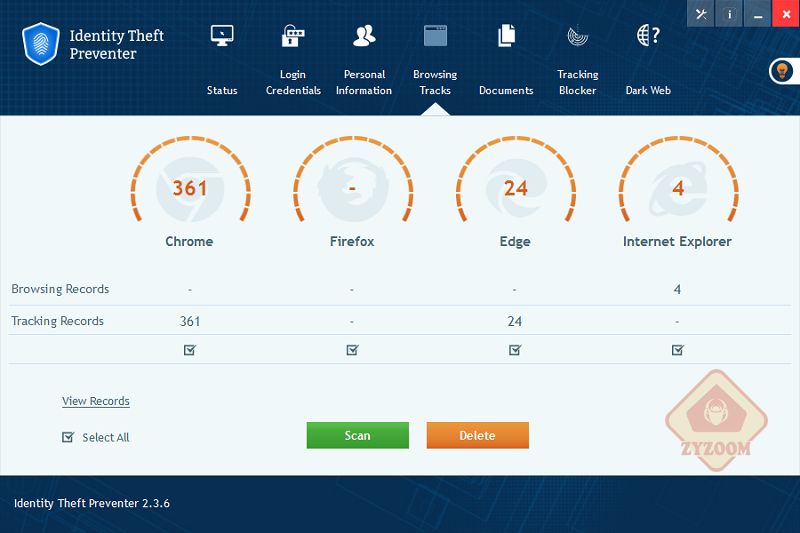Click the Chrome browser label
Viewport: 800px width, 533px height.
click(x=189, y=241)
